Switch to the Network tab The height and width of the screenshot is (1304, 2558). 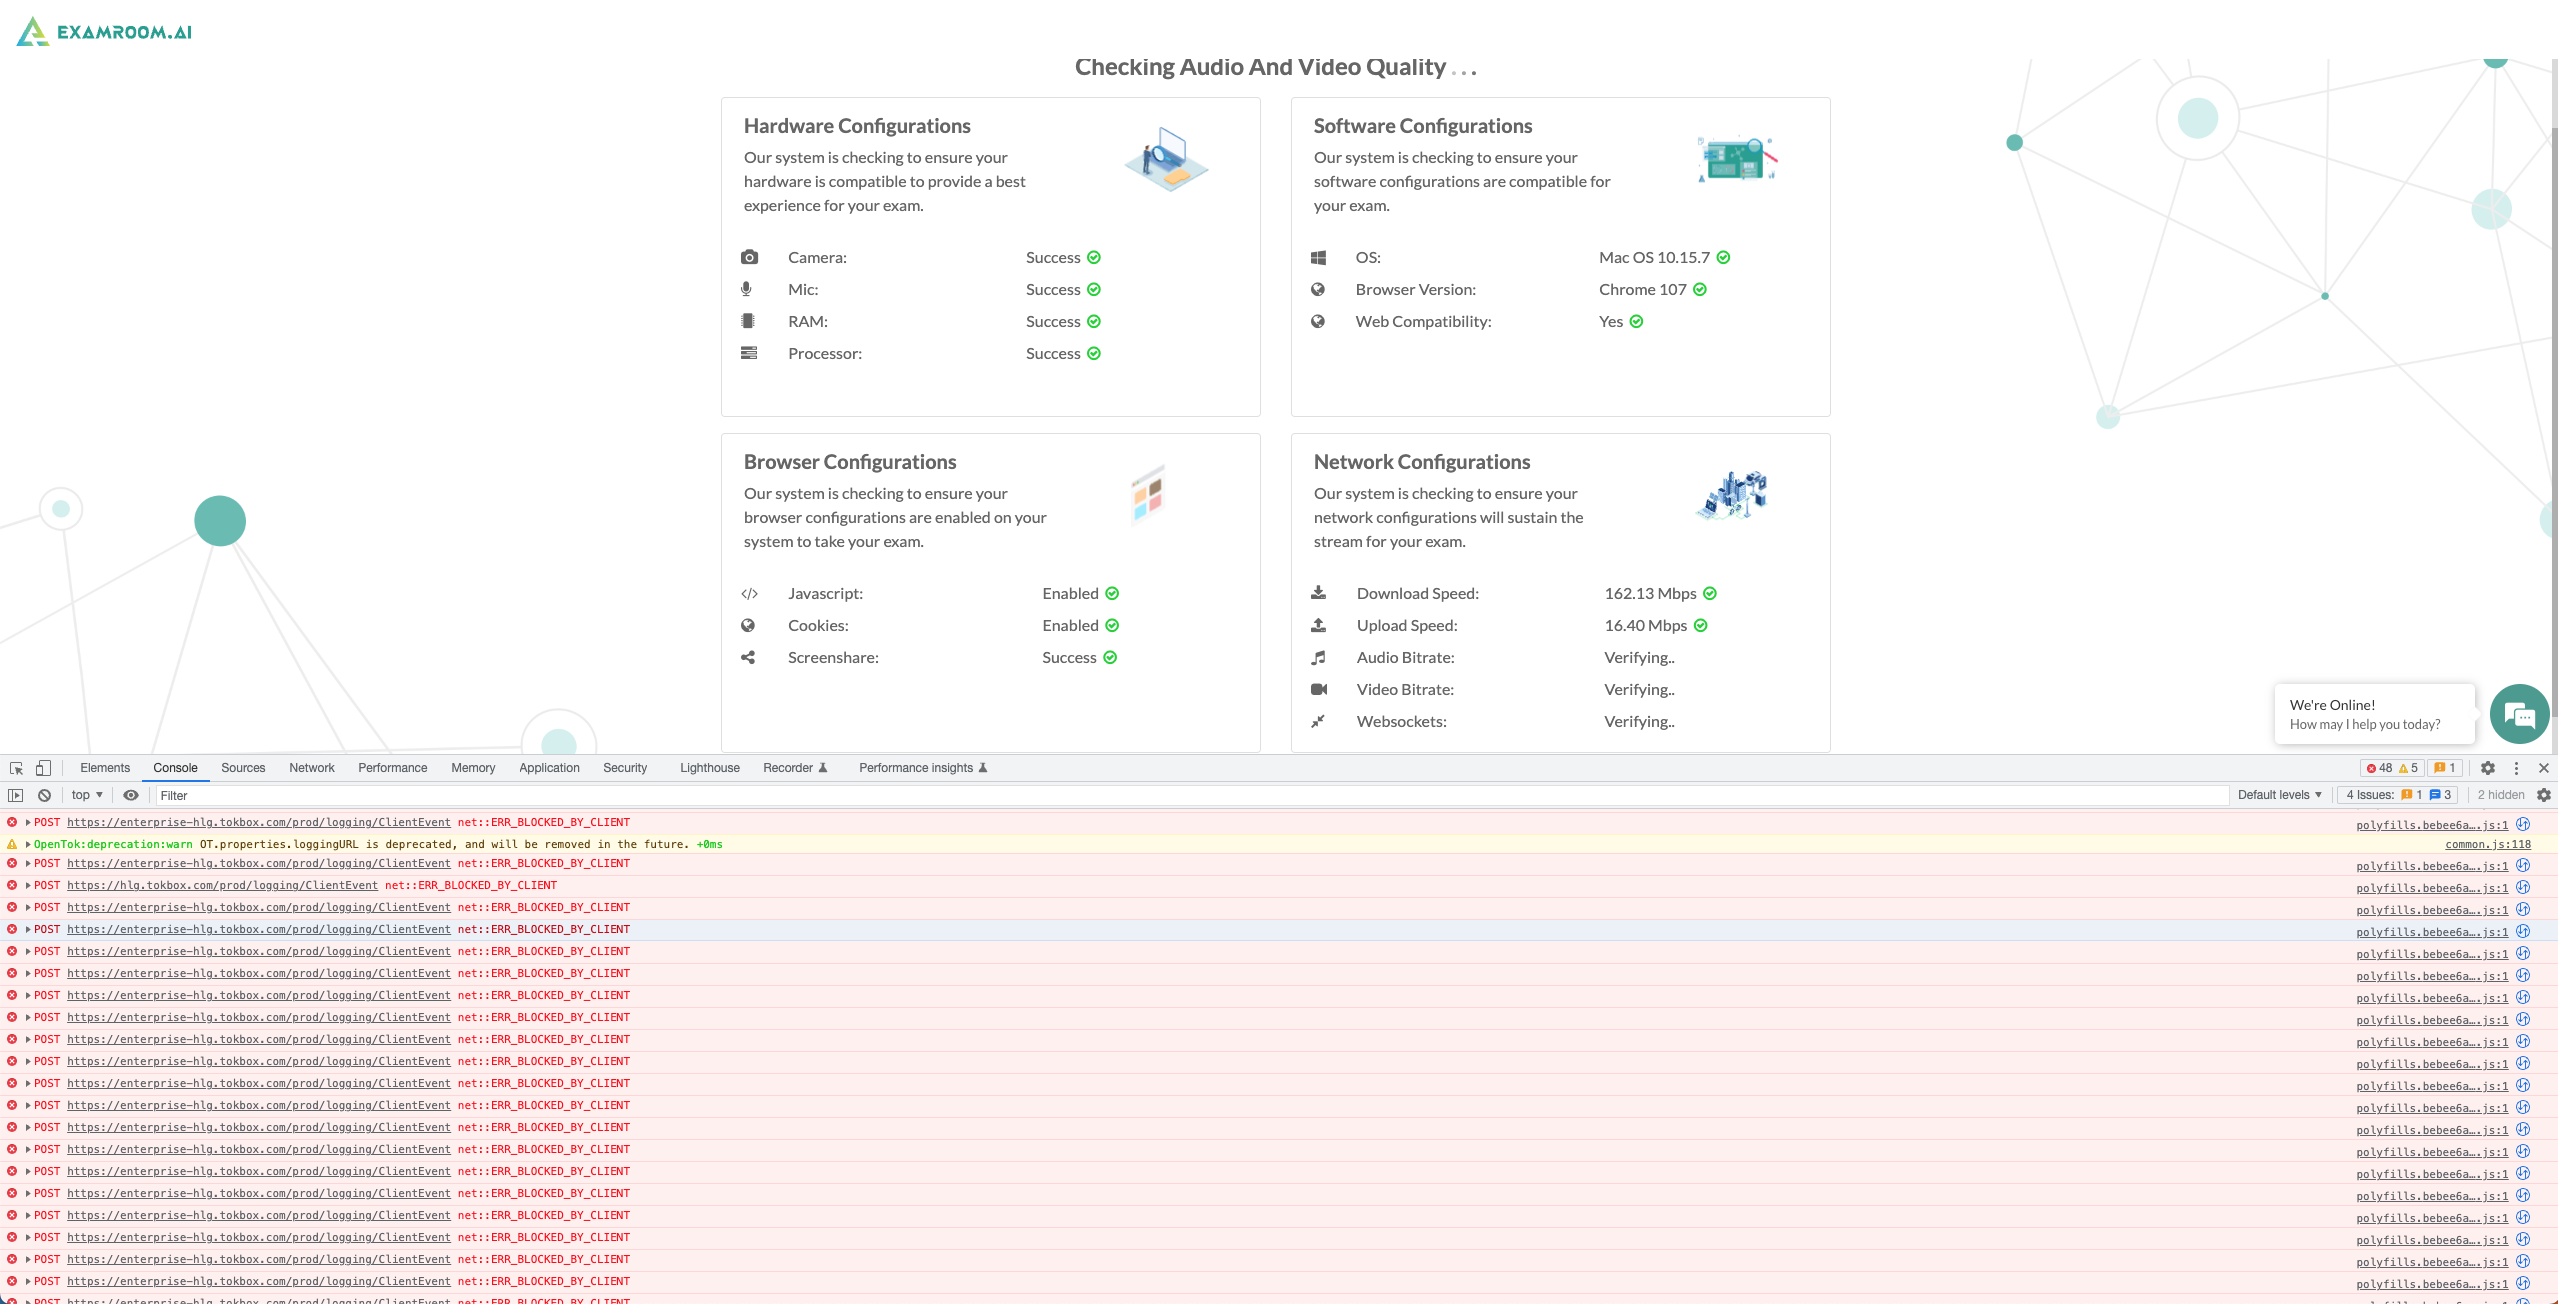[311, 768]
